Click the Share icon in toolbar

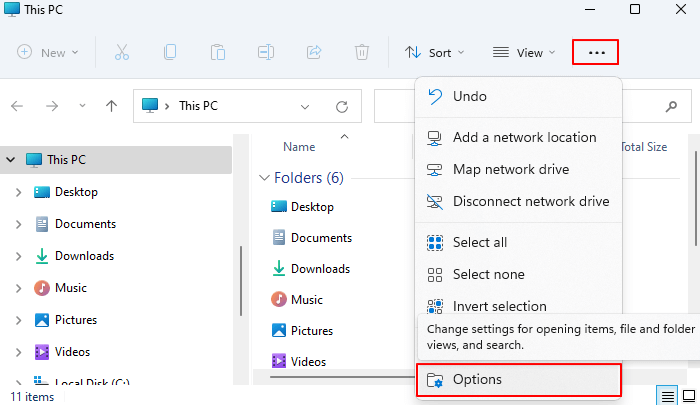tap(314, 52)
